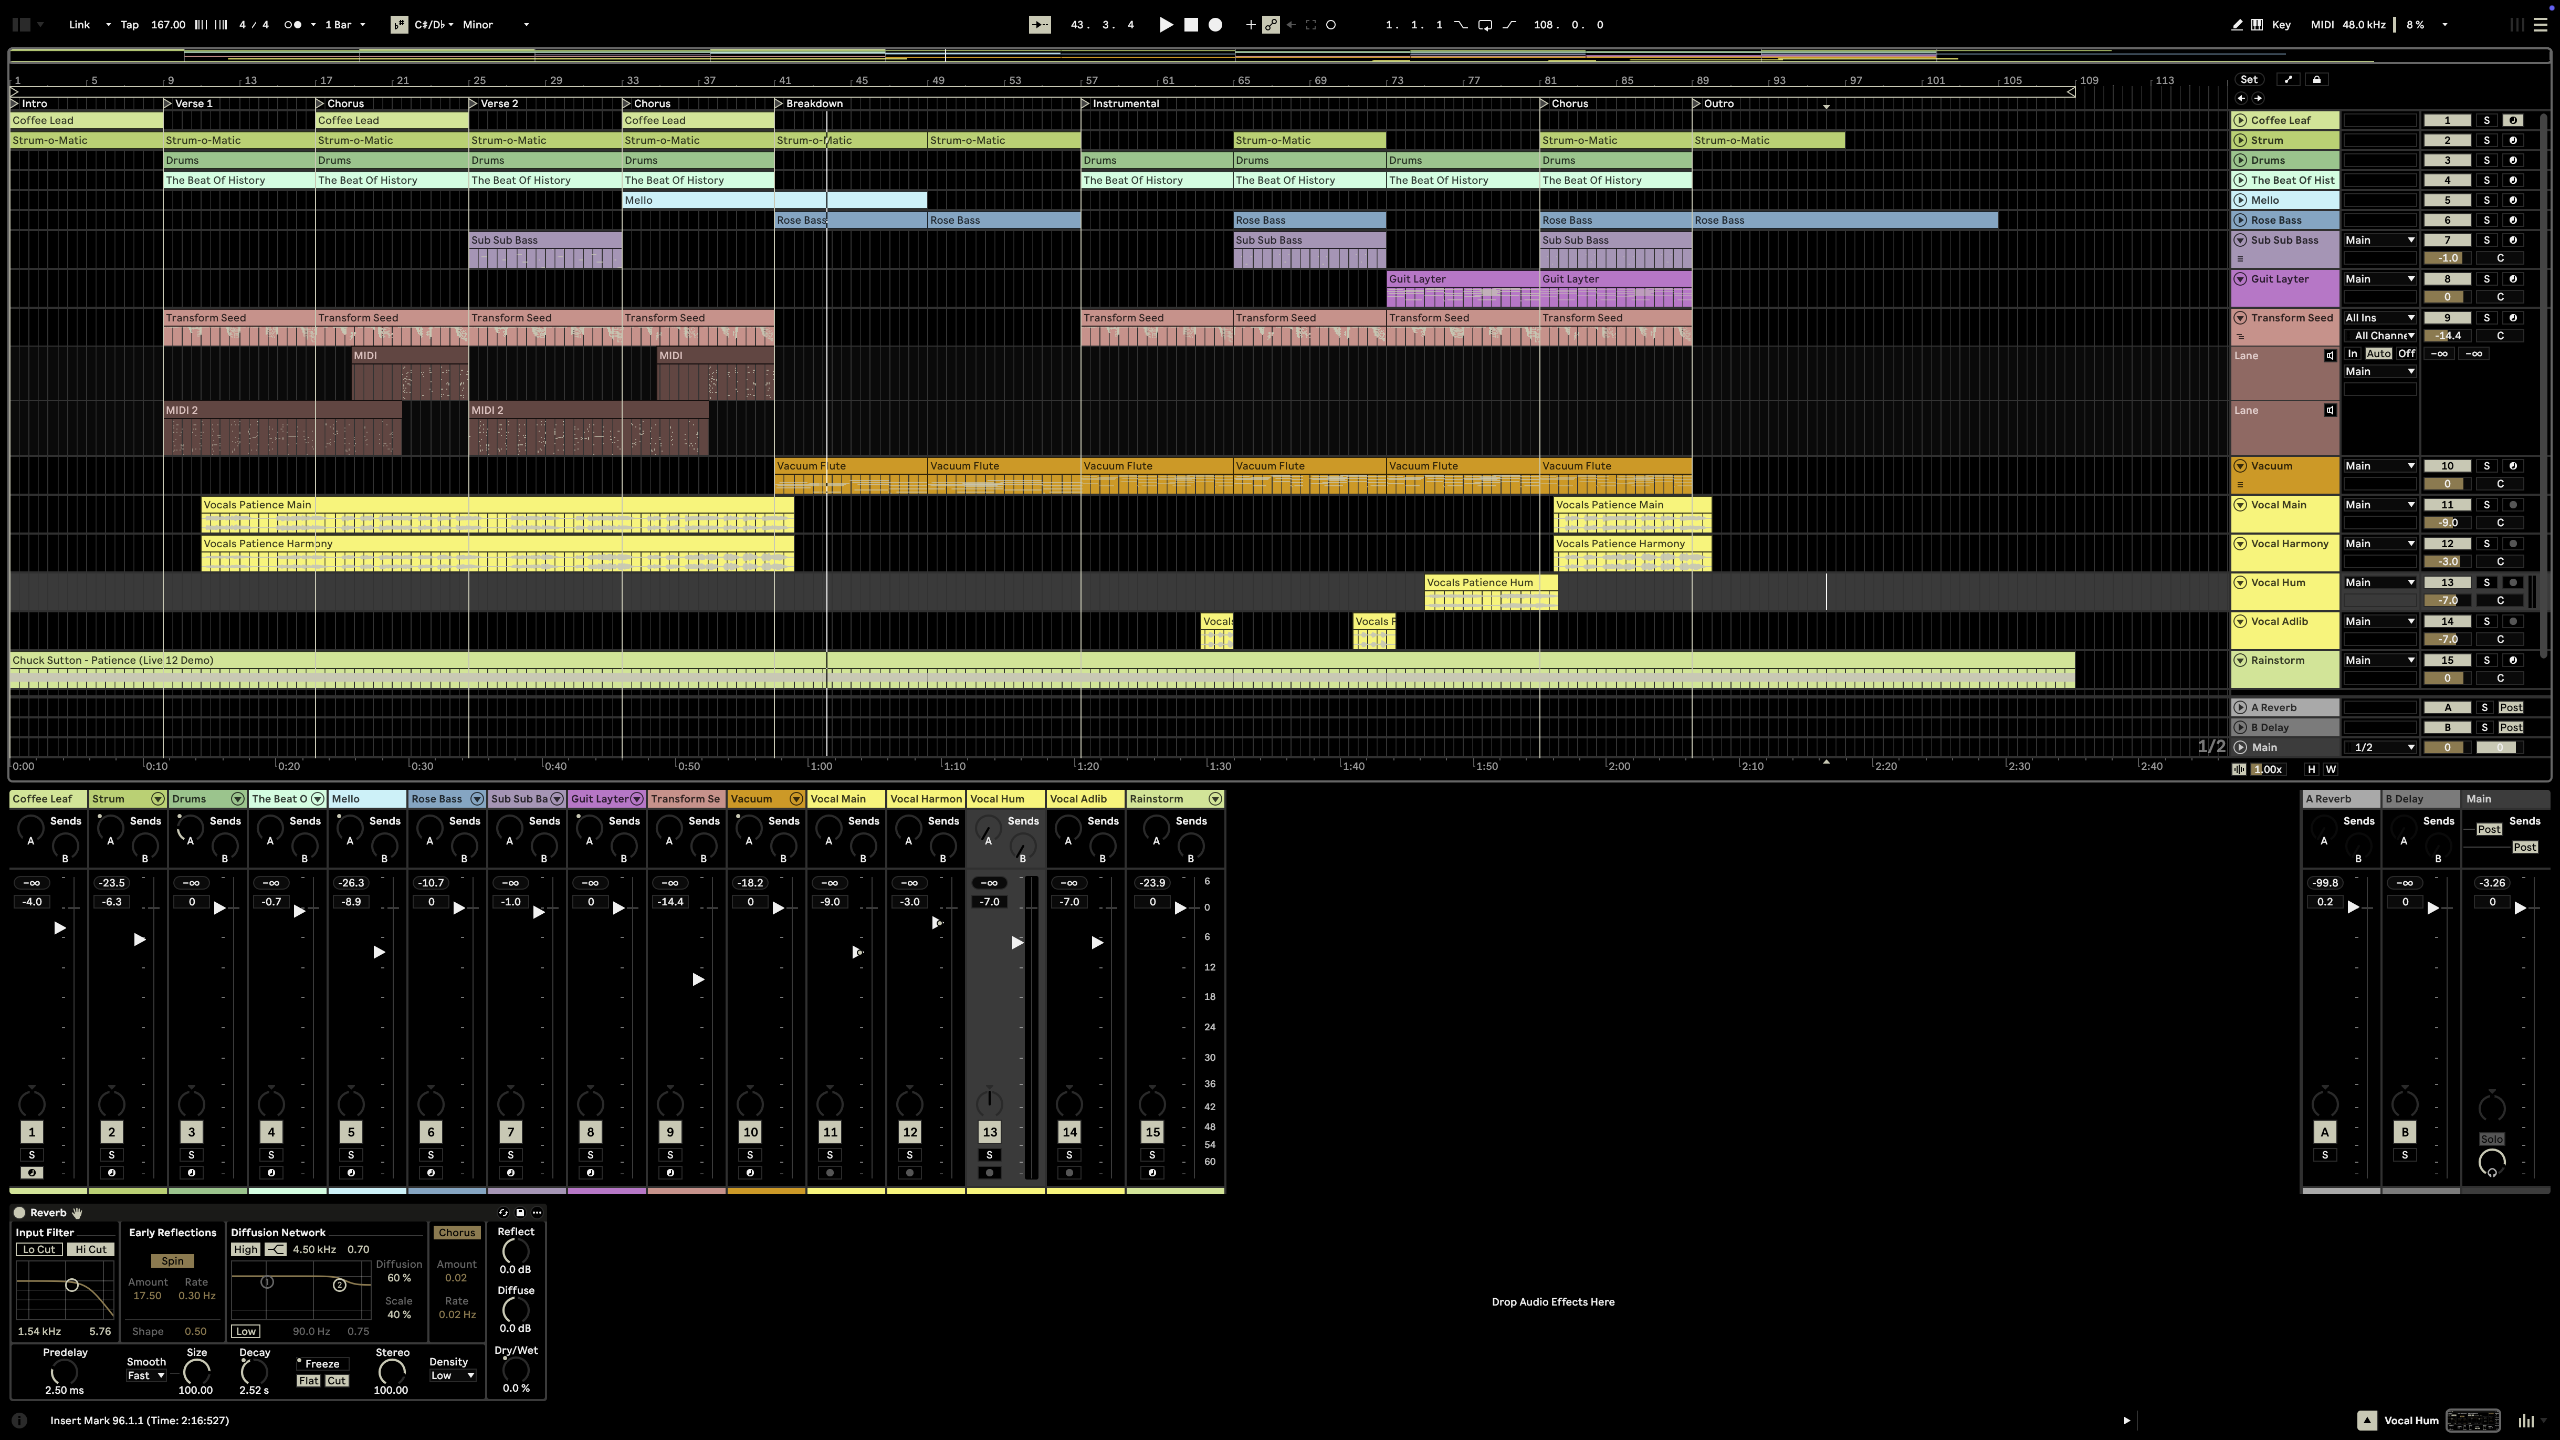Open Transform Seed All Ins input dropdown
This screenshot has width=2560, height=1440.
pos(2379,318)
